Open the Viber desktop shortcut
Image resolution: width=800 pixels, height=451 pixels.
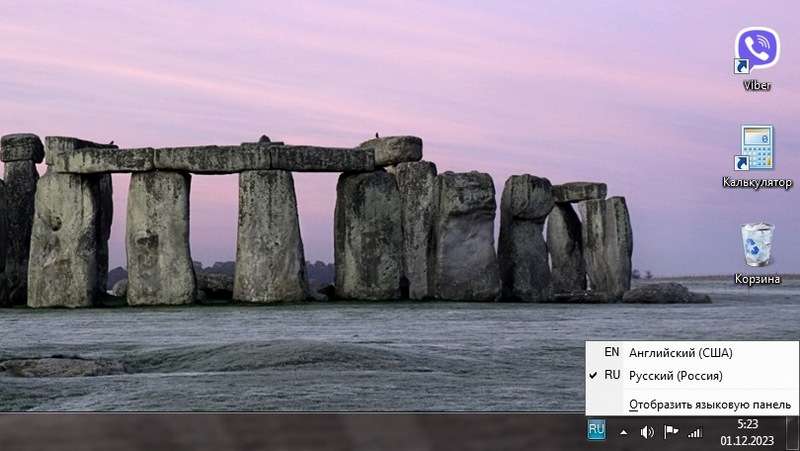pyautogui.click(x=757, y=59)
